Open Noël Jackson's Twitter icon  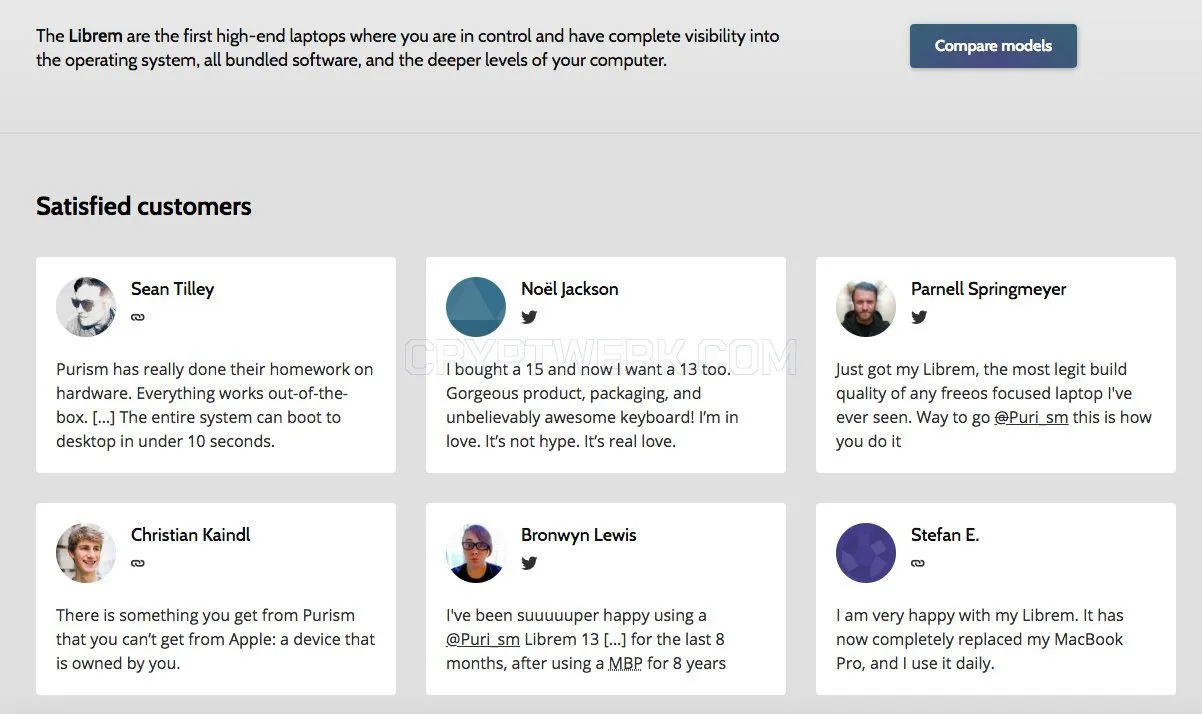tap(529, 317)
